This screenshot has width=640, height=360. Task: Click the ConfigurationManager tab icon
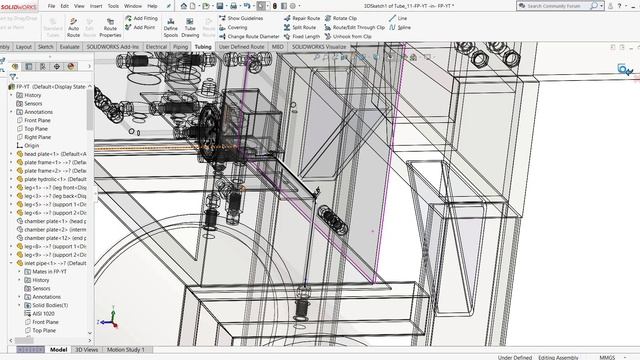[x=42, y=66]
